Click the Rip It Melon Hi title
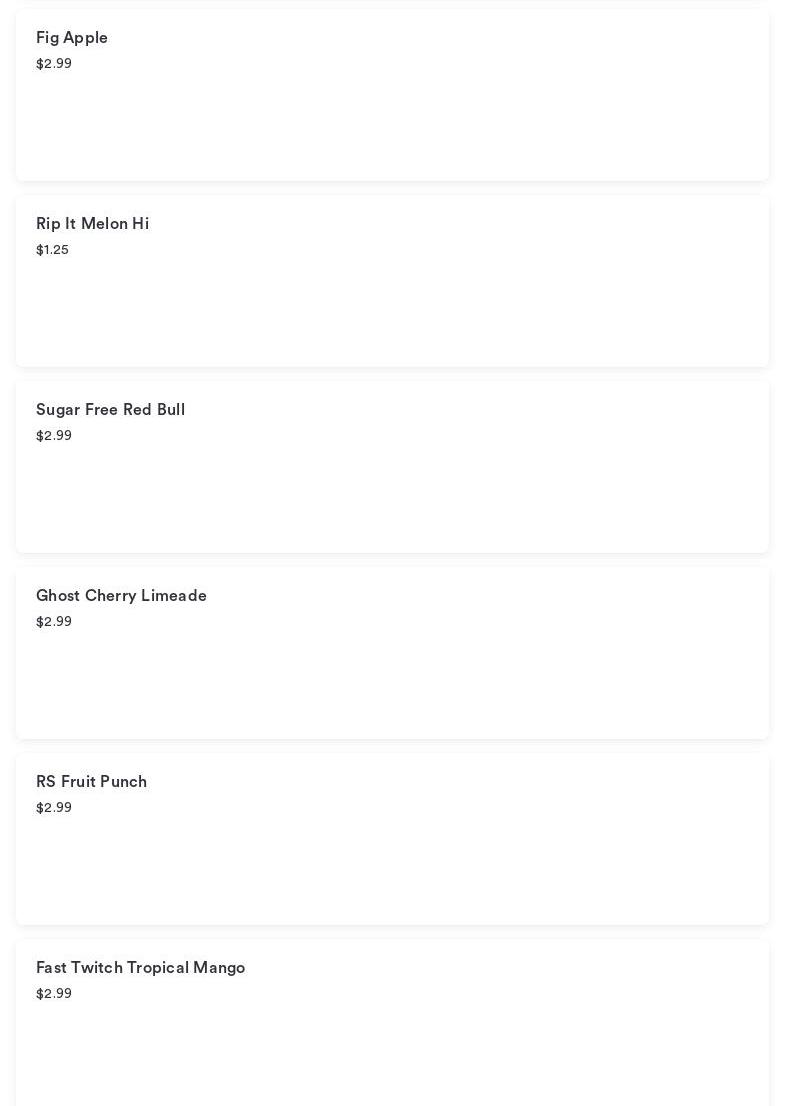Screen dimensions: 785x1106 (x=92, y=224)
